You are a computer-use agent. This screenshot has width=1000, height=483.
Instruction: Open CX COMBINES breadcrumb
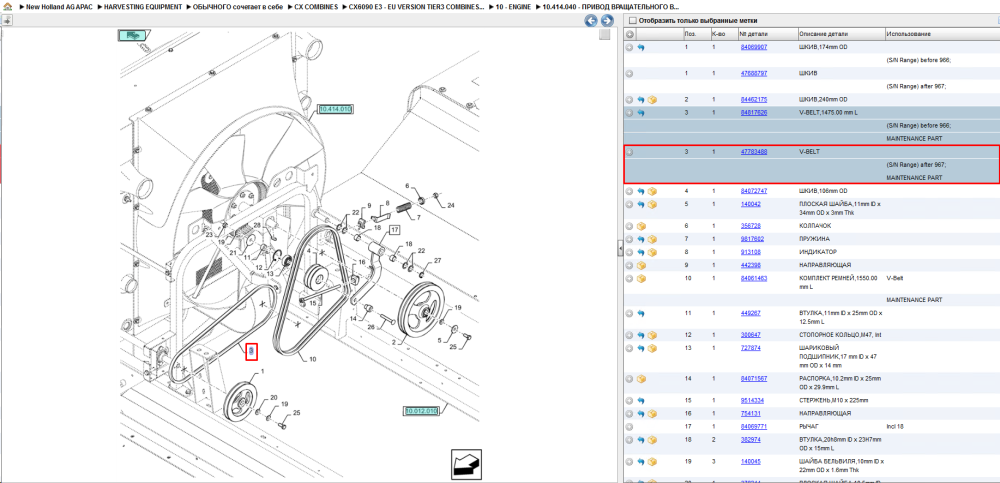click(x=316, y=6)
